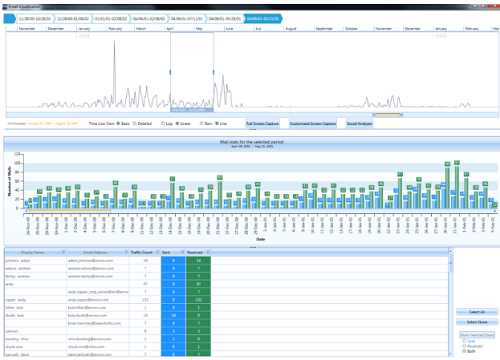Open the 01/01/01-02/08/02 breadcrumb range
This screenshot has width=500, height=360.
tap(111, 19)
